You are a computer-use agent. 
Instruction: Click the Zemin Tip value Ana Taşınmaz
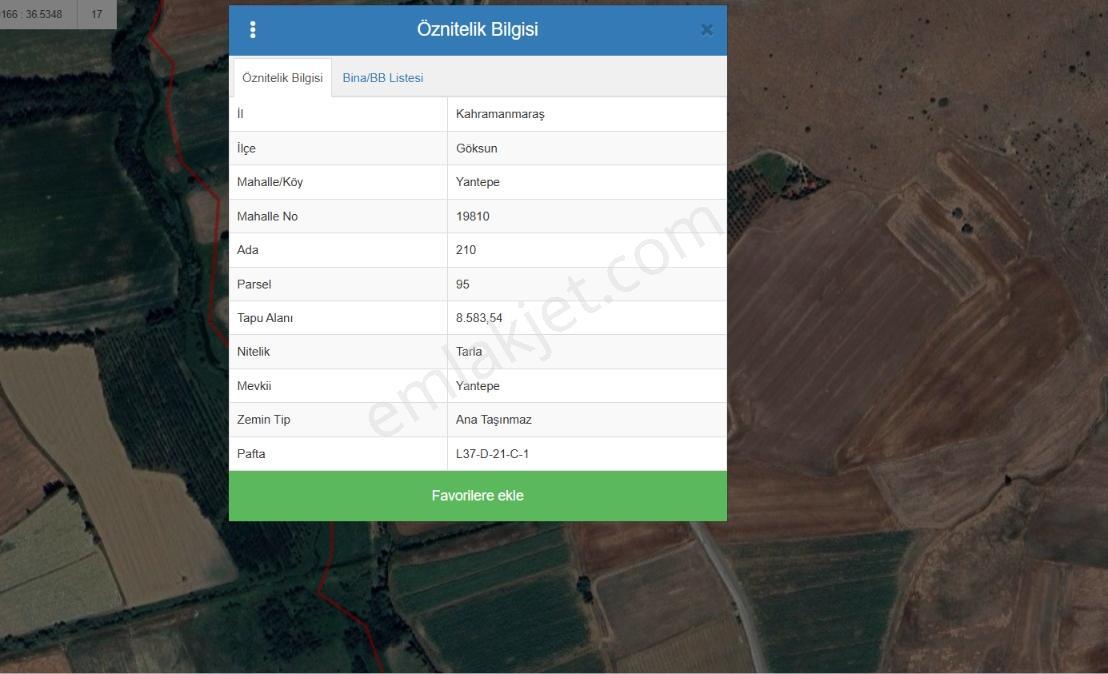point(494,420)
